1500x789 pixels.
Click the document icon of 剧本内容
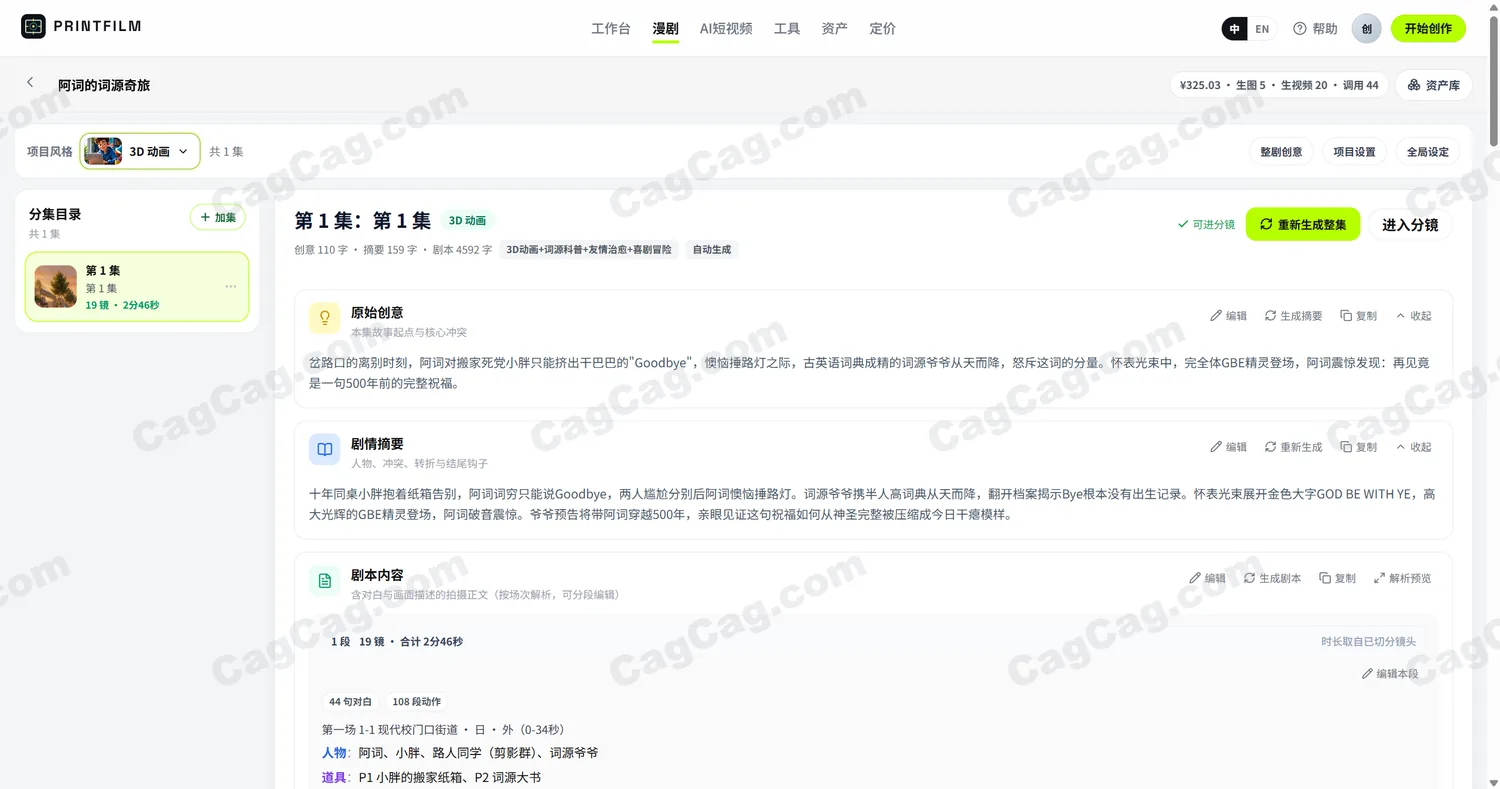click(324, 581)
